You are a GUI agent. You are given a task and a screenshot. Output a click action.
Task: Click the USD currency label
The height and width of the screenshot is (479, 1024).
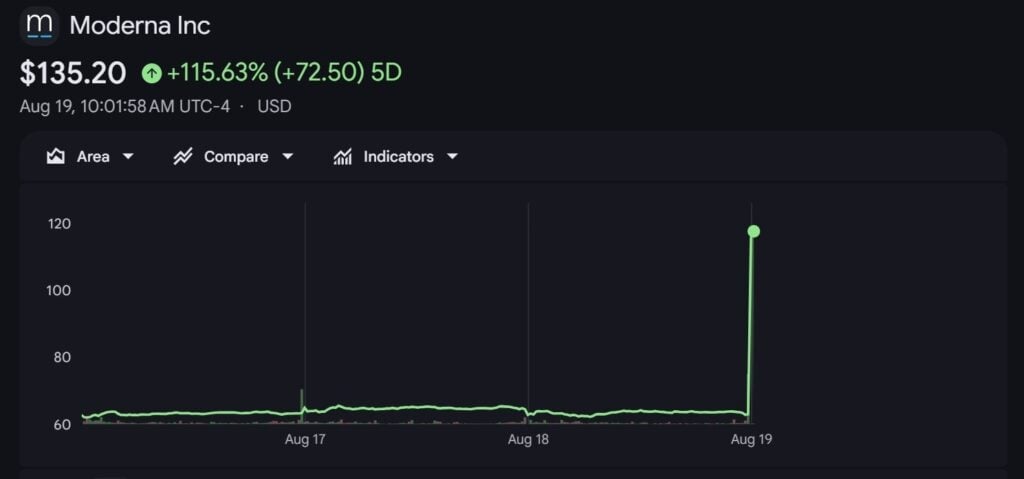pos(274,106)
